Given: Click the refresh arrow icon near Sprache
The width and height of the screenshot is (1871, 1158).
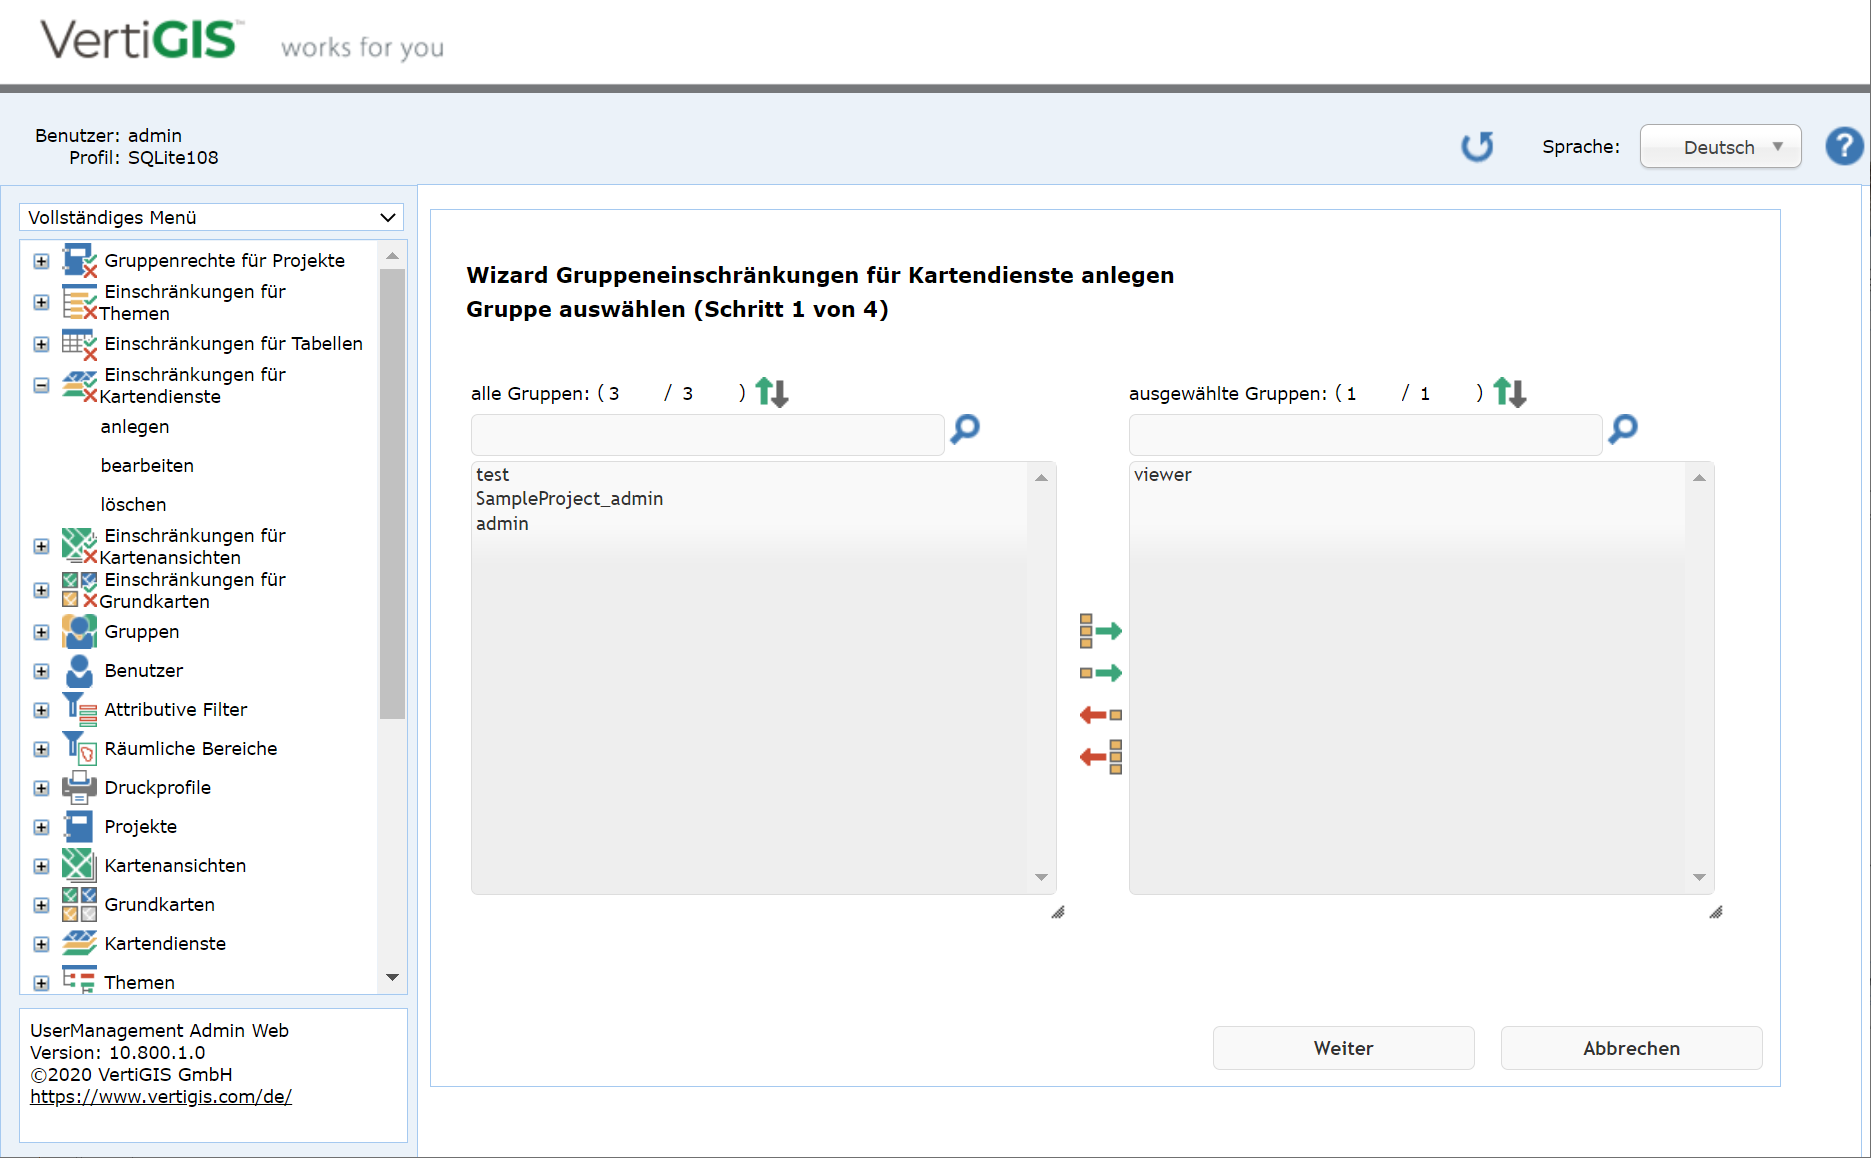Looking at the screenshot, I should click(1476, 147).
